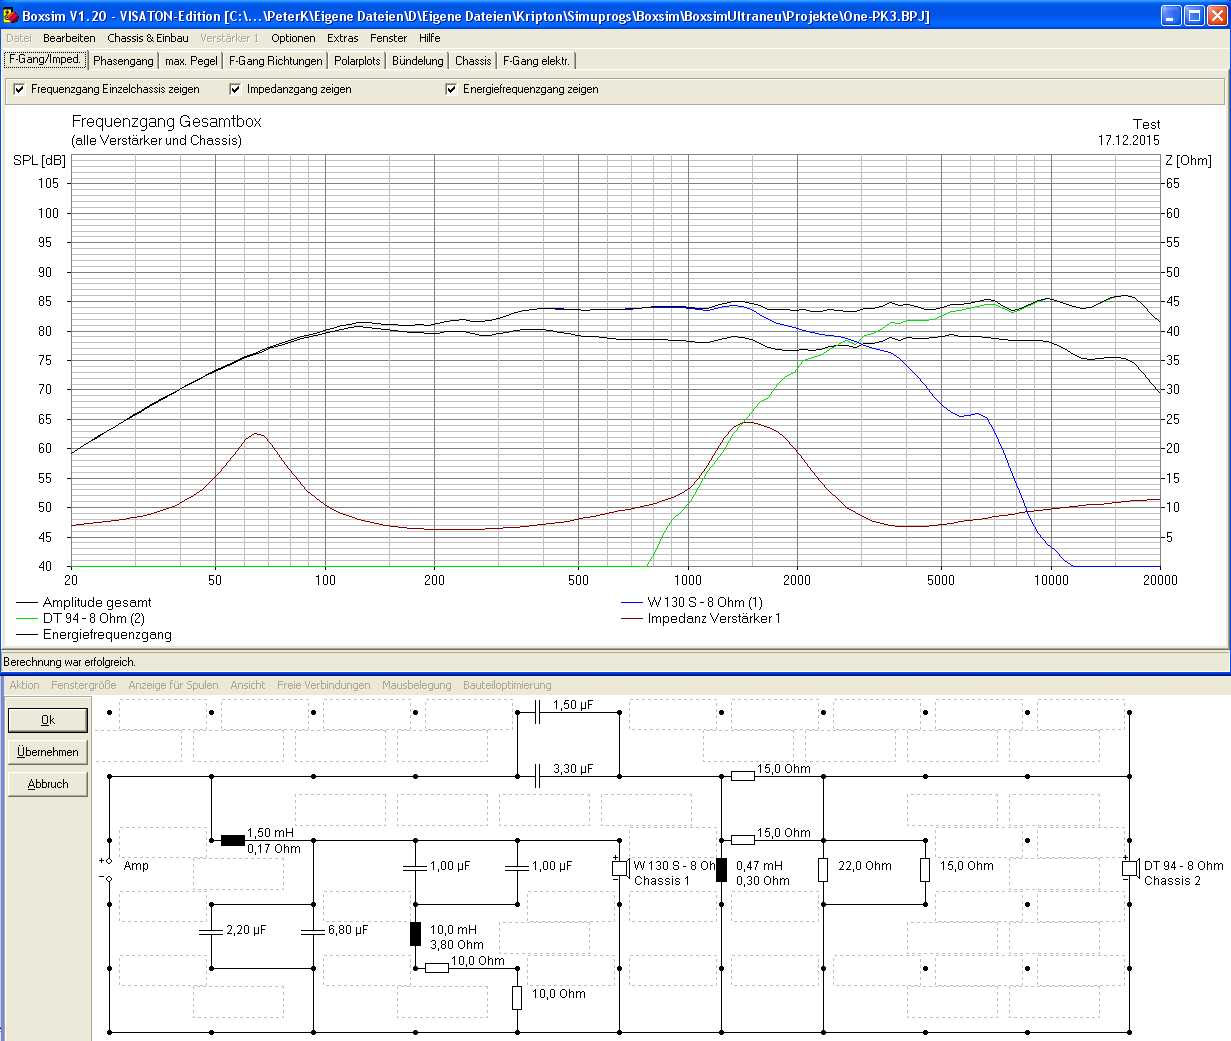1231x1041 pixels.
Task: Click the green DT 94 legend line
Action: (x=27, y=619)
